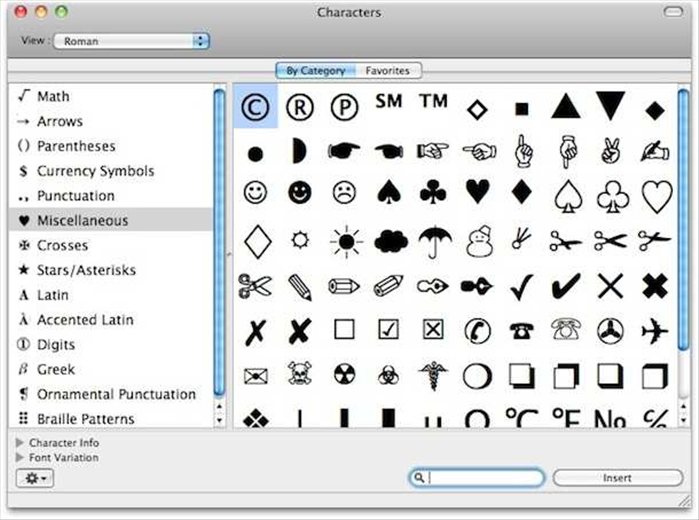699x520 pixels.
Task: Choose the umbrella symbol
Action: pyautogui.click(x=435, y=242)
